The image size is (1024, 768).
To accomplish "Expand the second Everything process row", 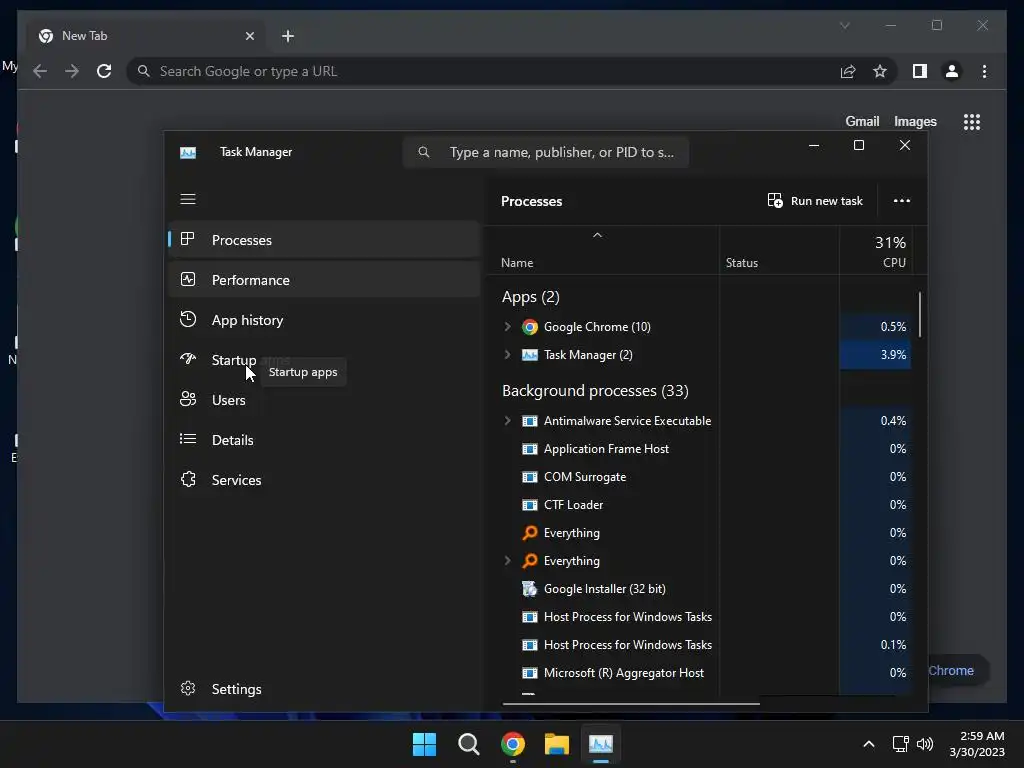I will pyautogui.click(x=507, y=560).
